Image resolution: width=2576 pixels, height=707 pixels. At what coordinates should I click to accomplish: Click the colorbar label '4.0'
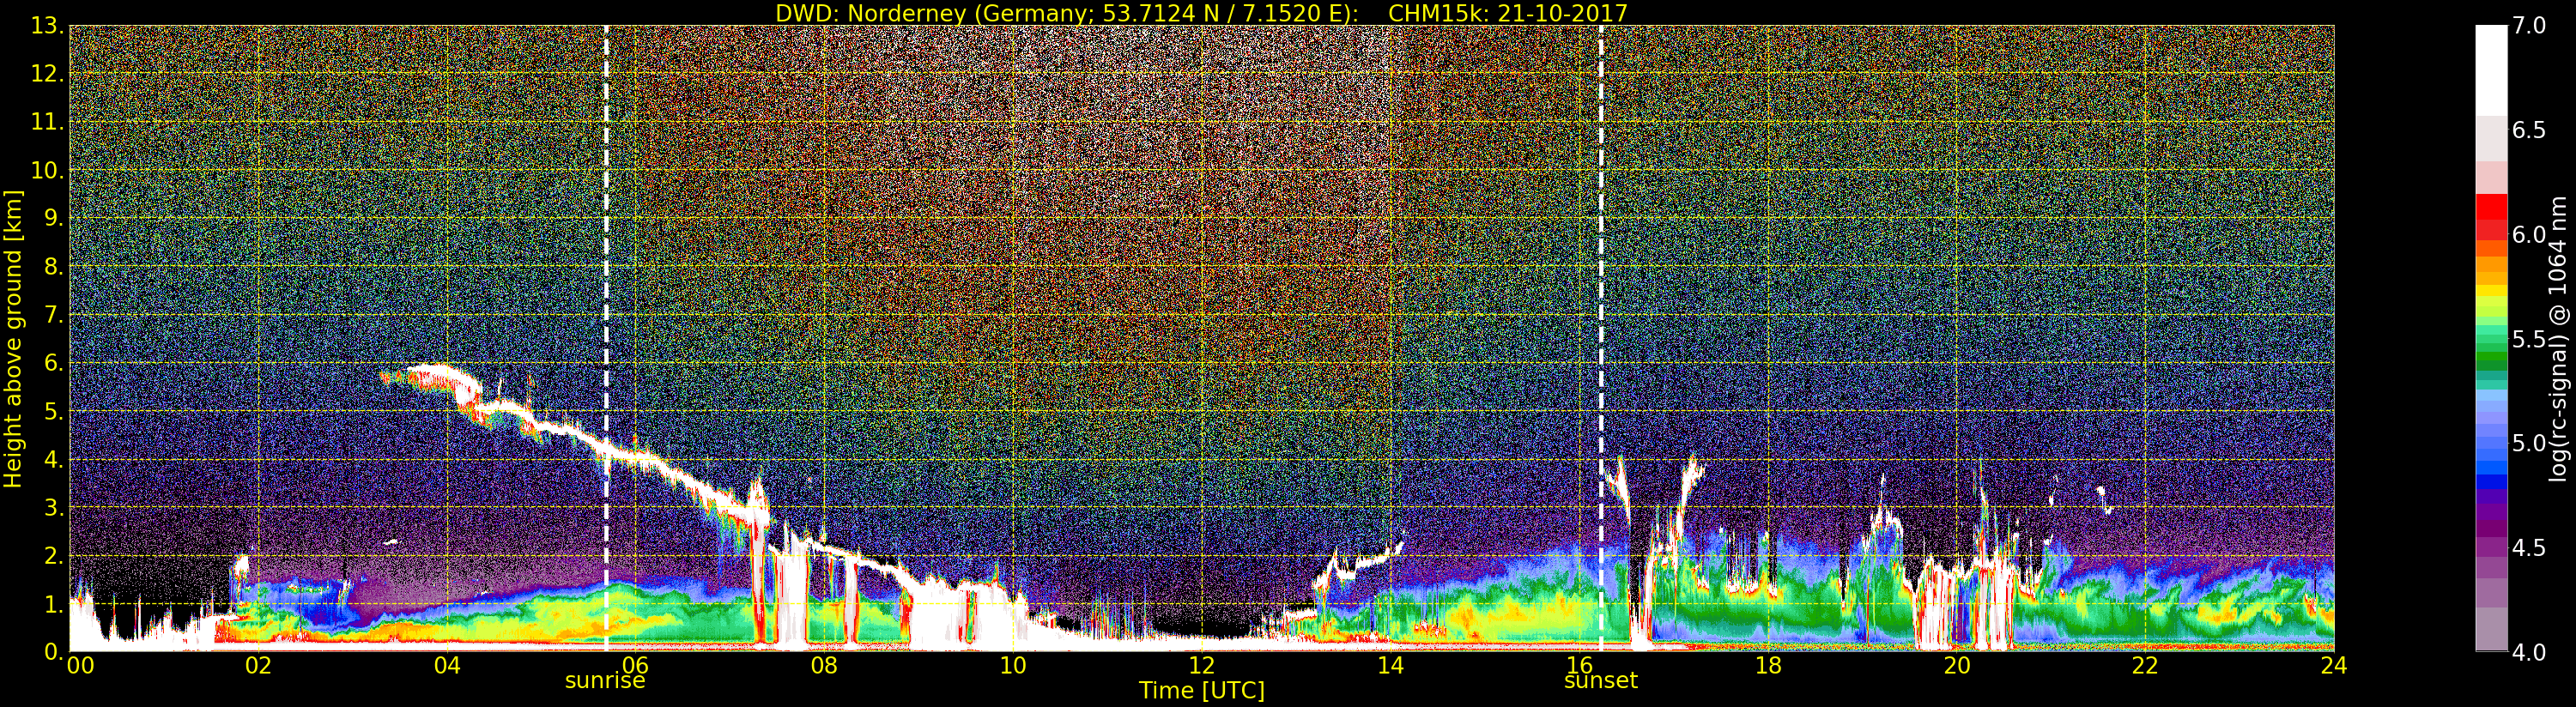[2529, 652]
